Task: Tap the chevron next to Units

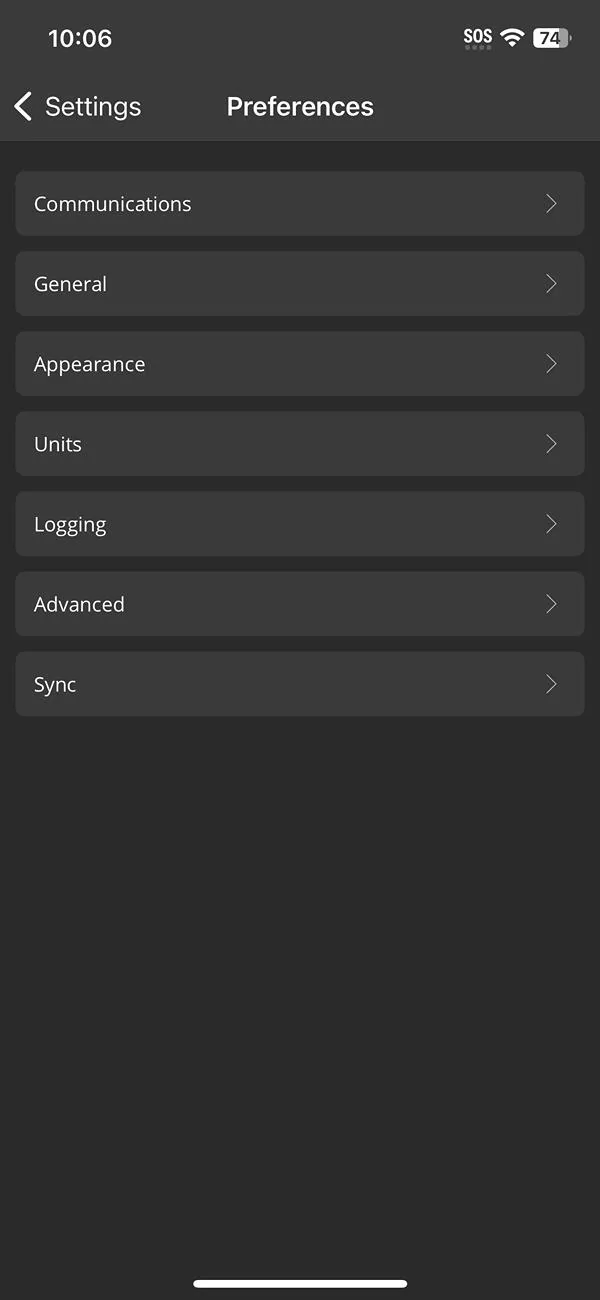Action: coord(551,444)
